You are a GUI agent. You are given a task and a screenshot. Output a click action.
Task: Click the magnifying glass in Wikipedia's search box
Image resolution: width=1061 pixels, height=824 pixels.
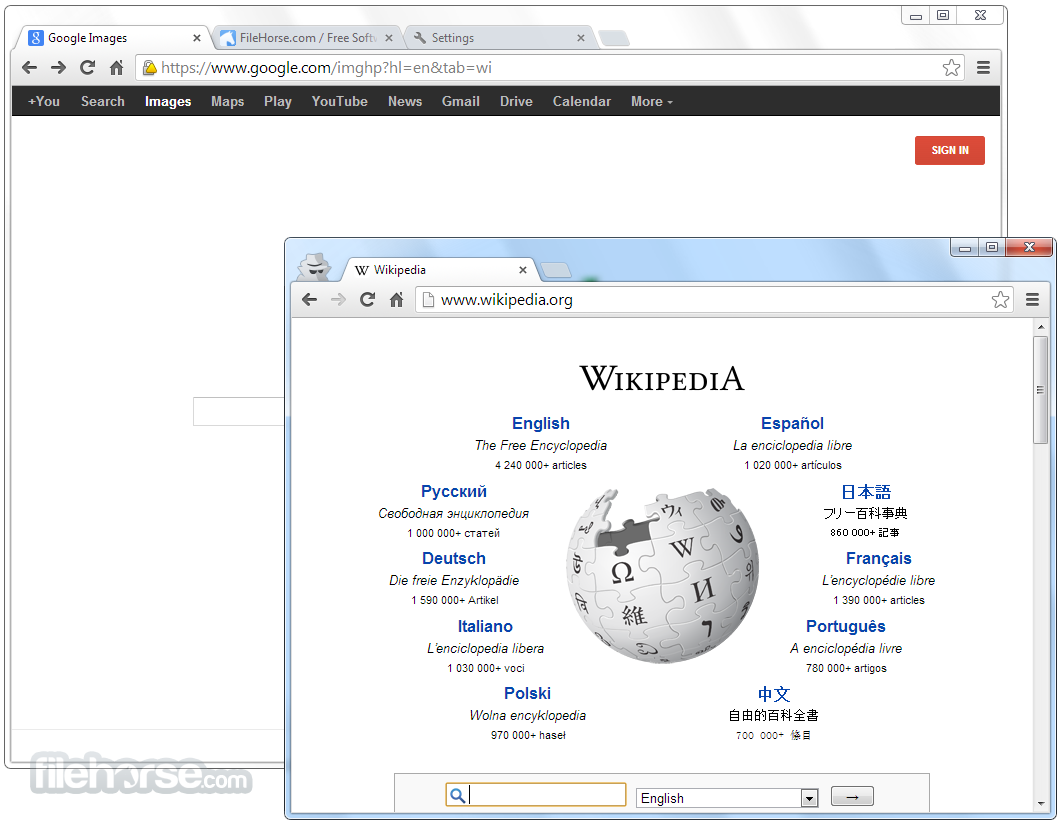click(x=457, y=794)
